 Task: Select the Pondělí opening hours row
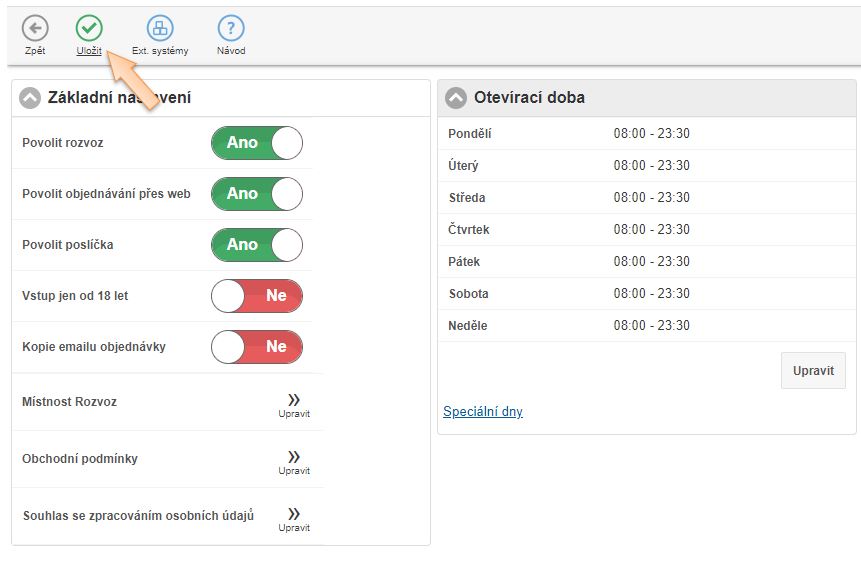click(x=646, y=134)
